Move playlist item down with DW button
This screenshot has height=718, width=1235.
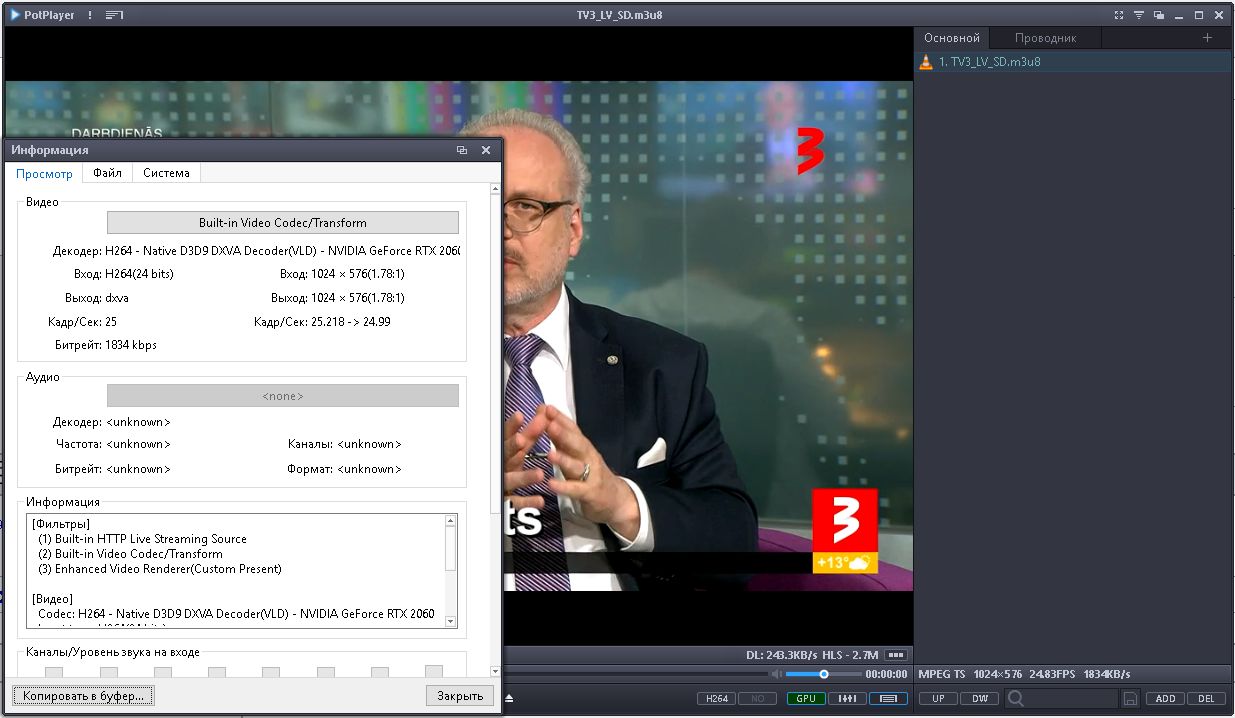click(979, 698)
